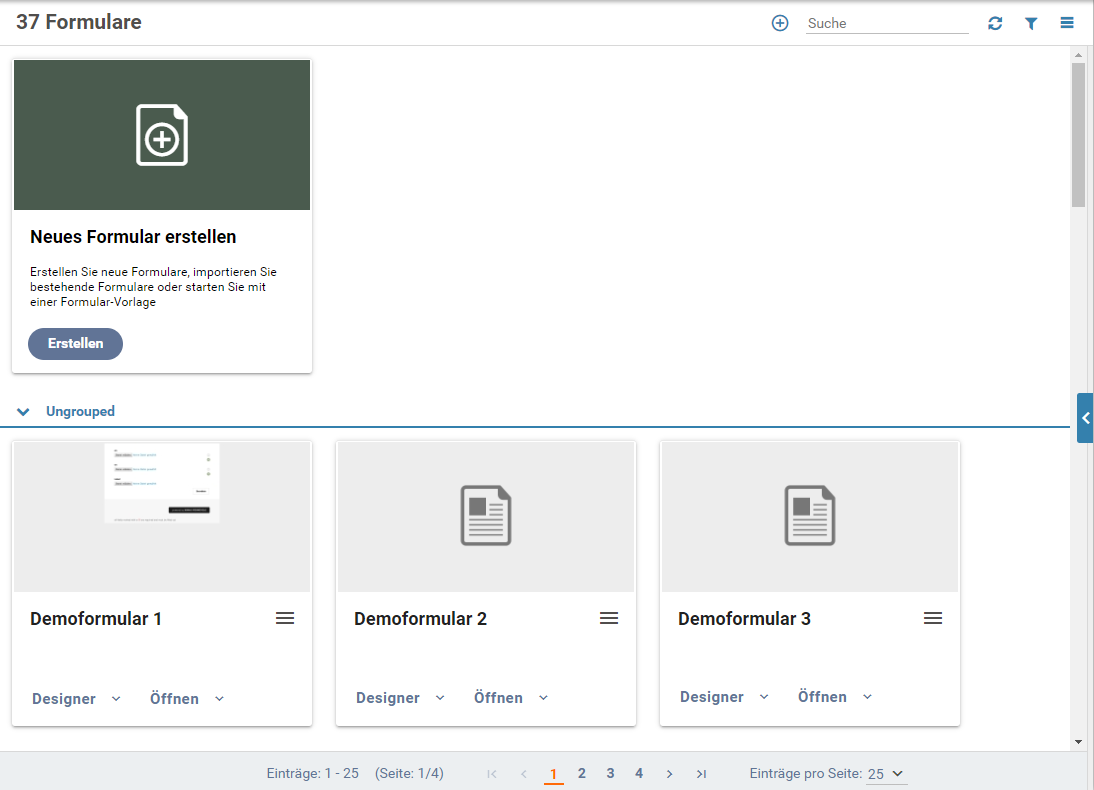Click the Demoformular 3 title
Screen dimensions: 1094x790
click(744, 619)
